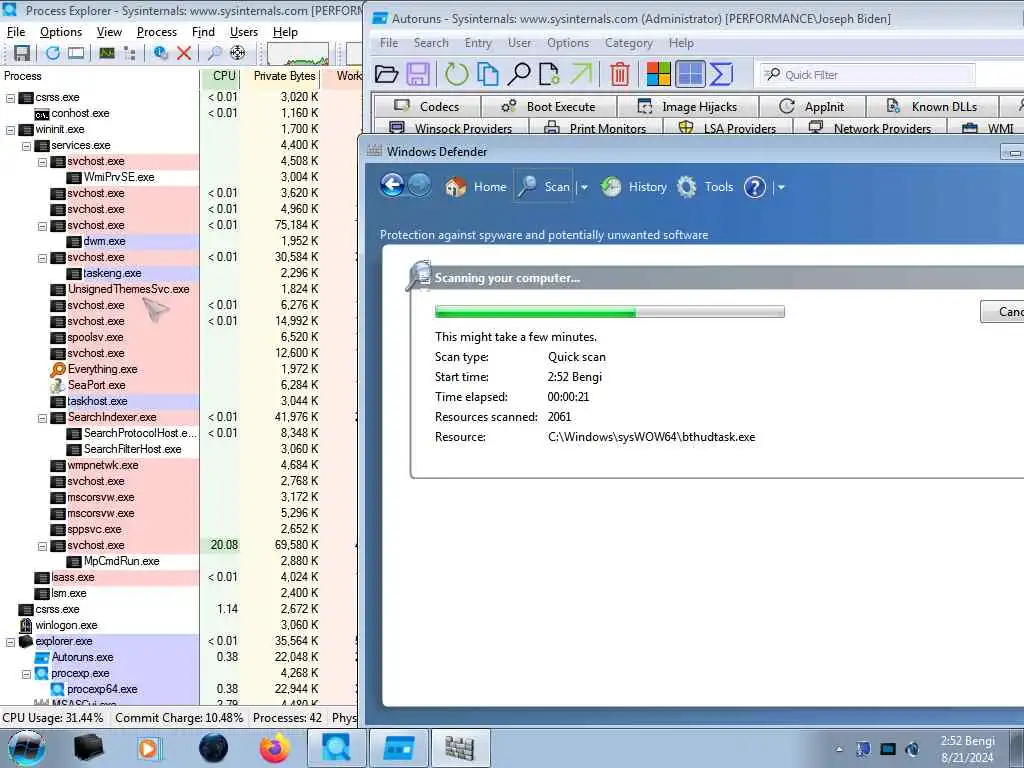Click the Open folder icon in Autoruns toolbar

387,74
